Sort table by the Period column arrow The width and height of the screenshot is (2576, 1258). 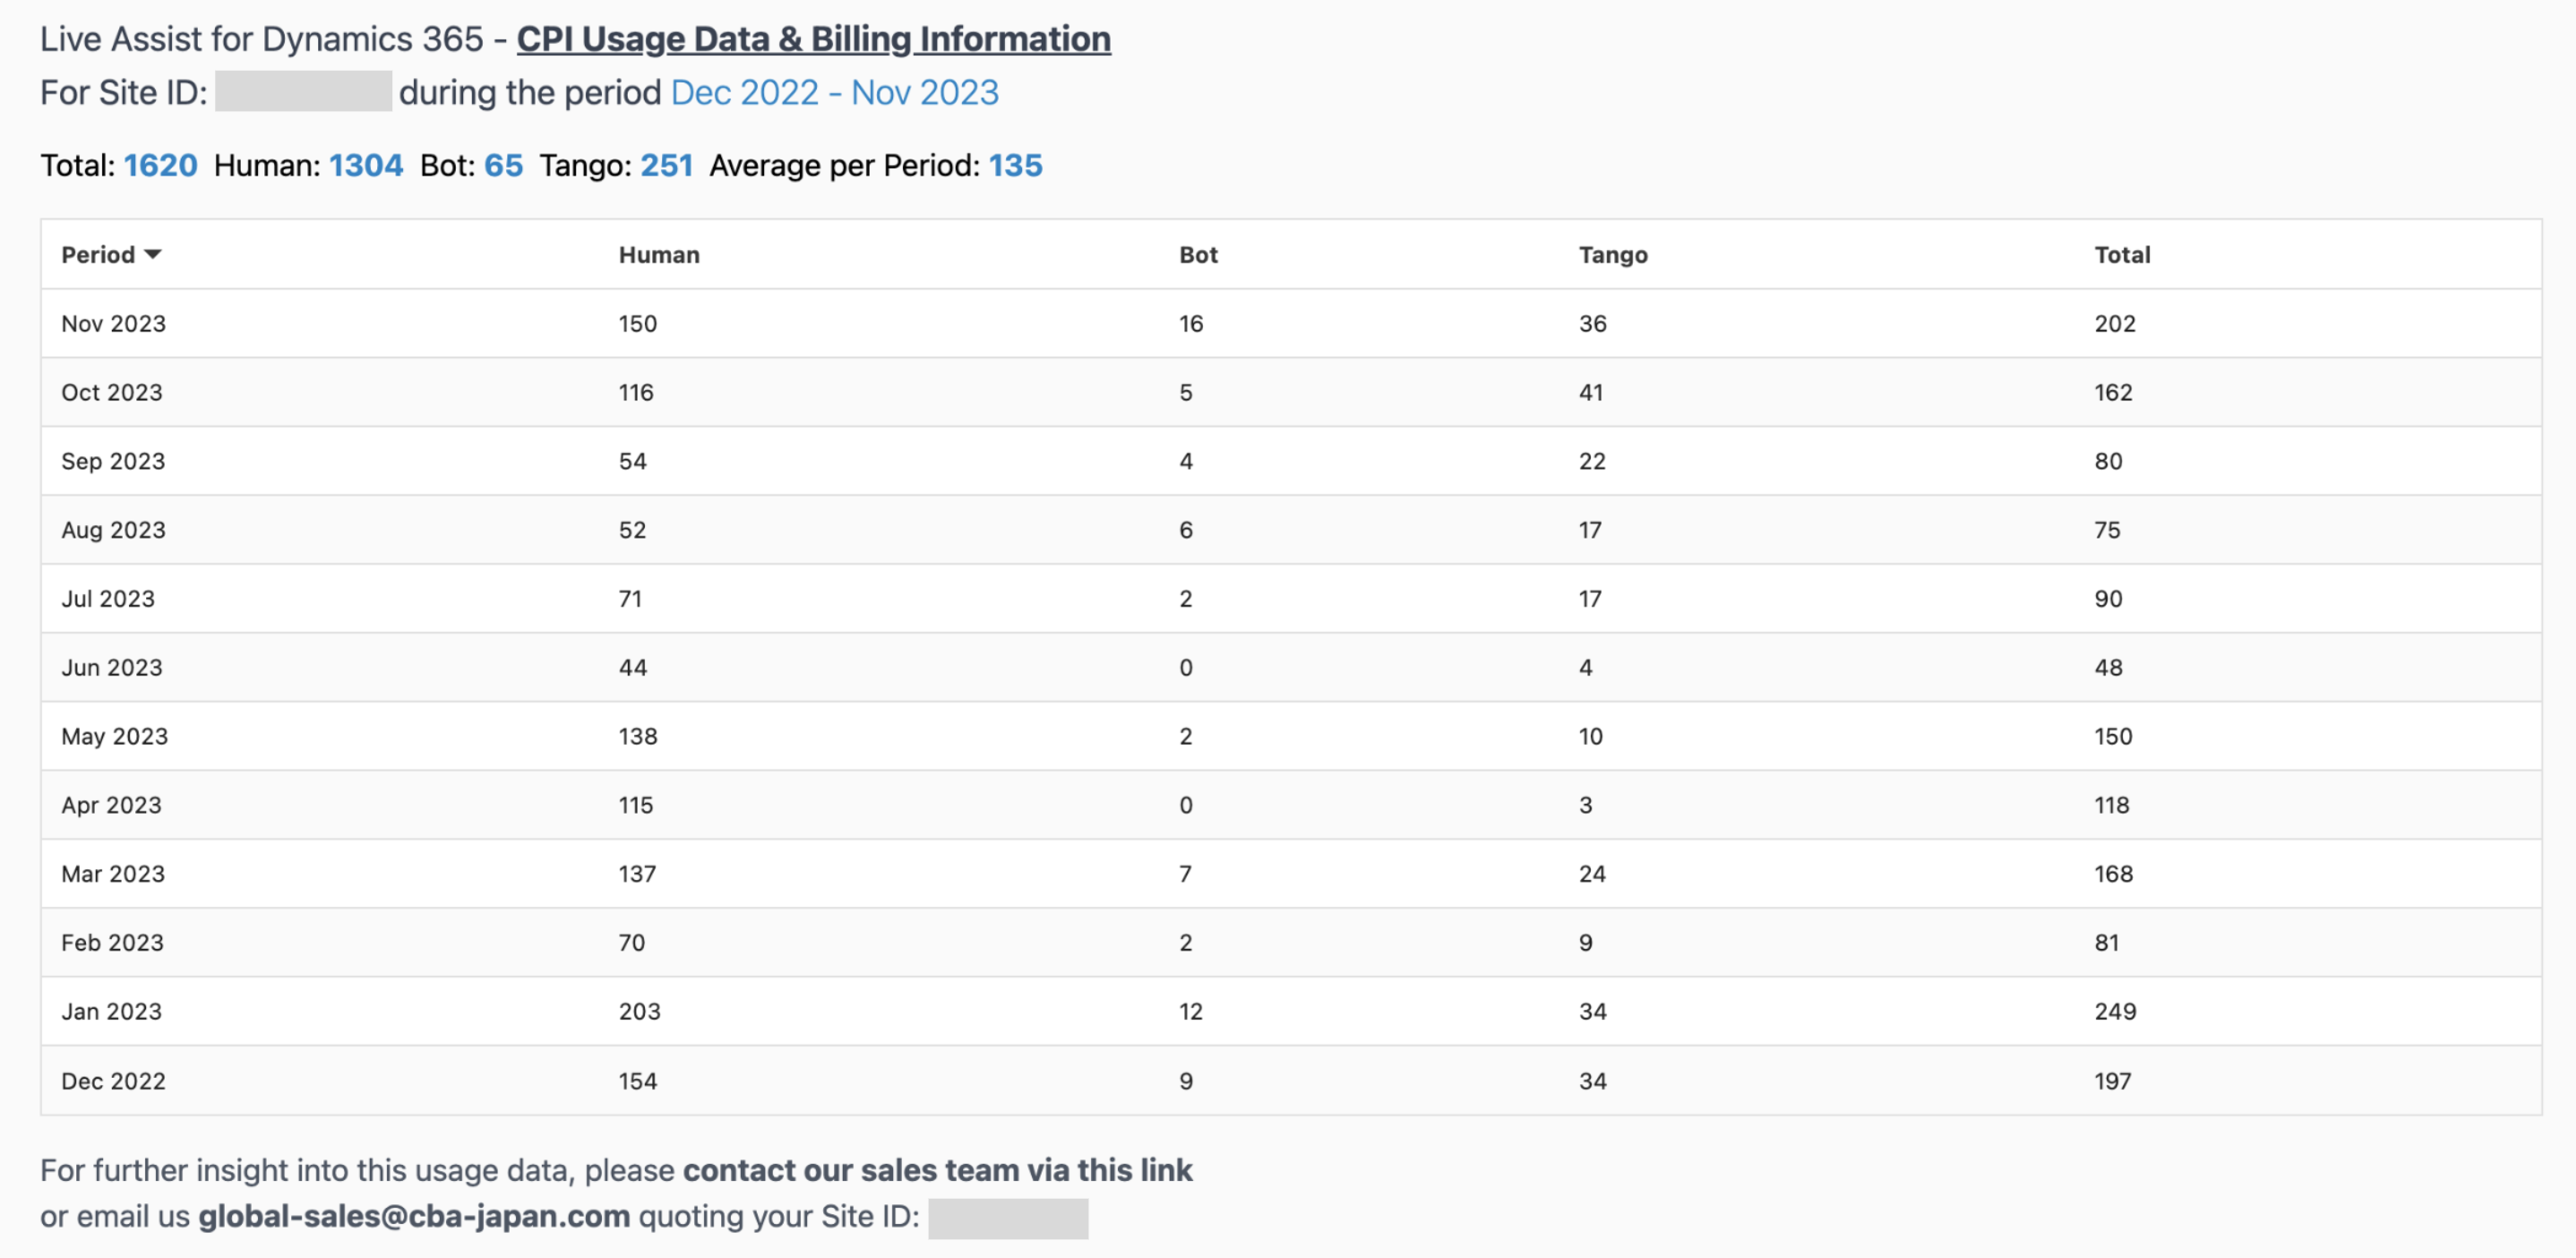pyautogui.click(x=153, y=254)
